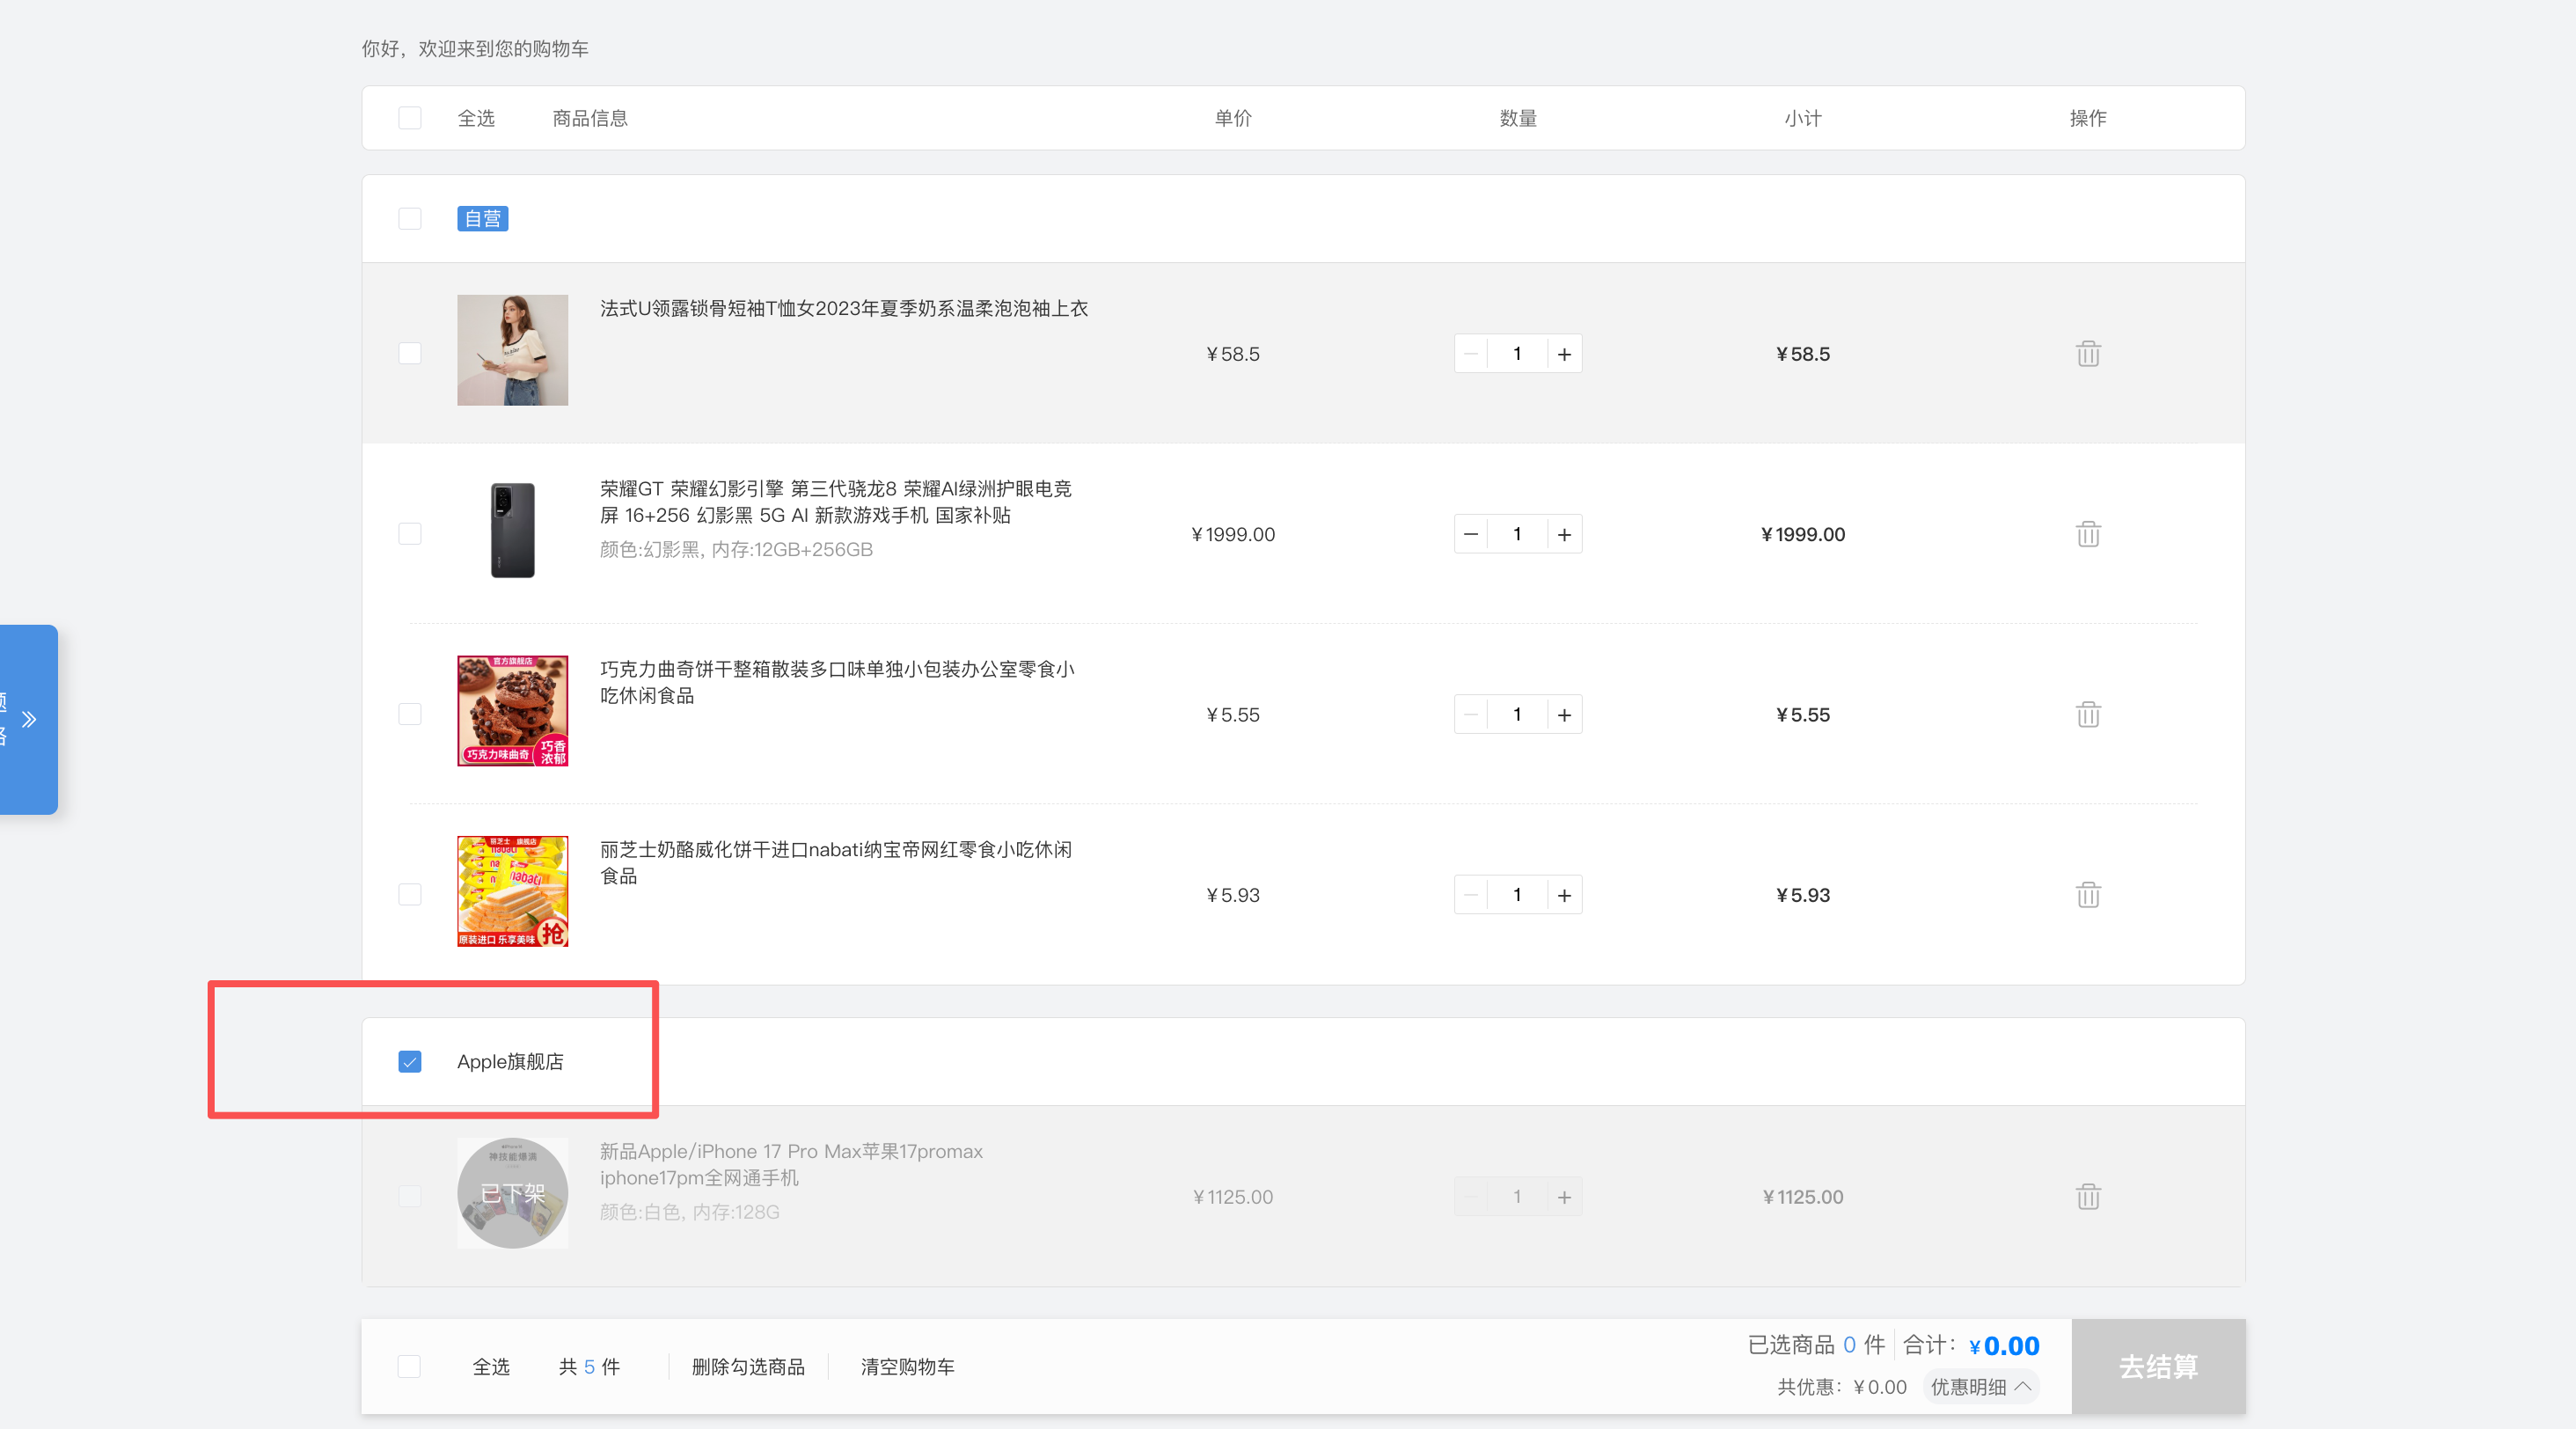
Task: Click the nabati wafer quantity field
Action: tap(1517, 894)
